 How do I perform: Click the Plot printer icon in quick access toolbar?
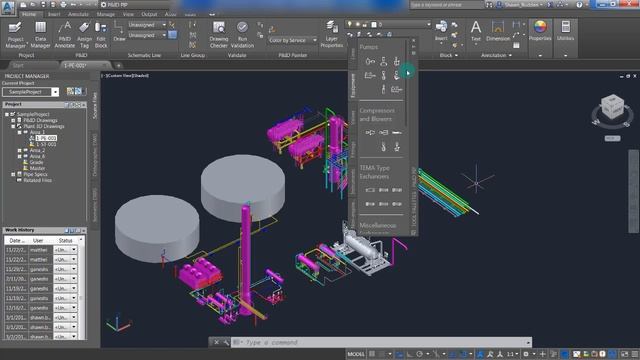63,5
